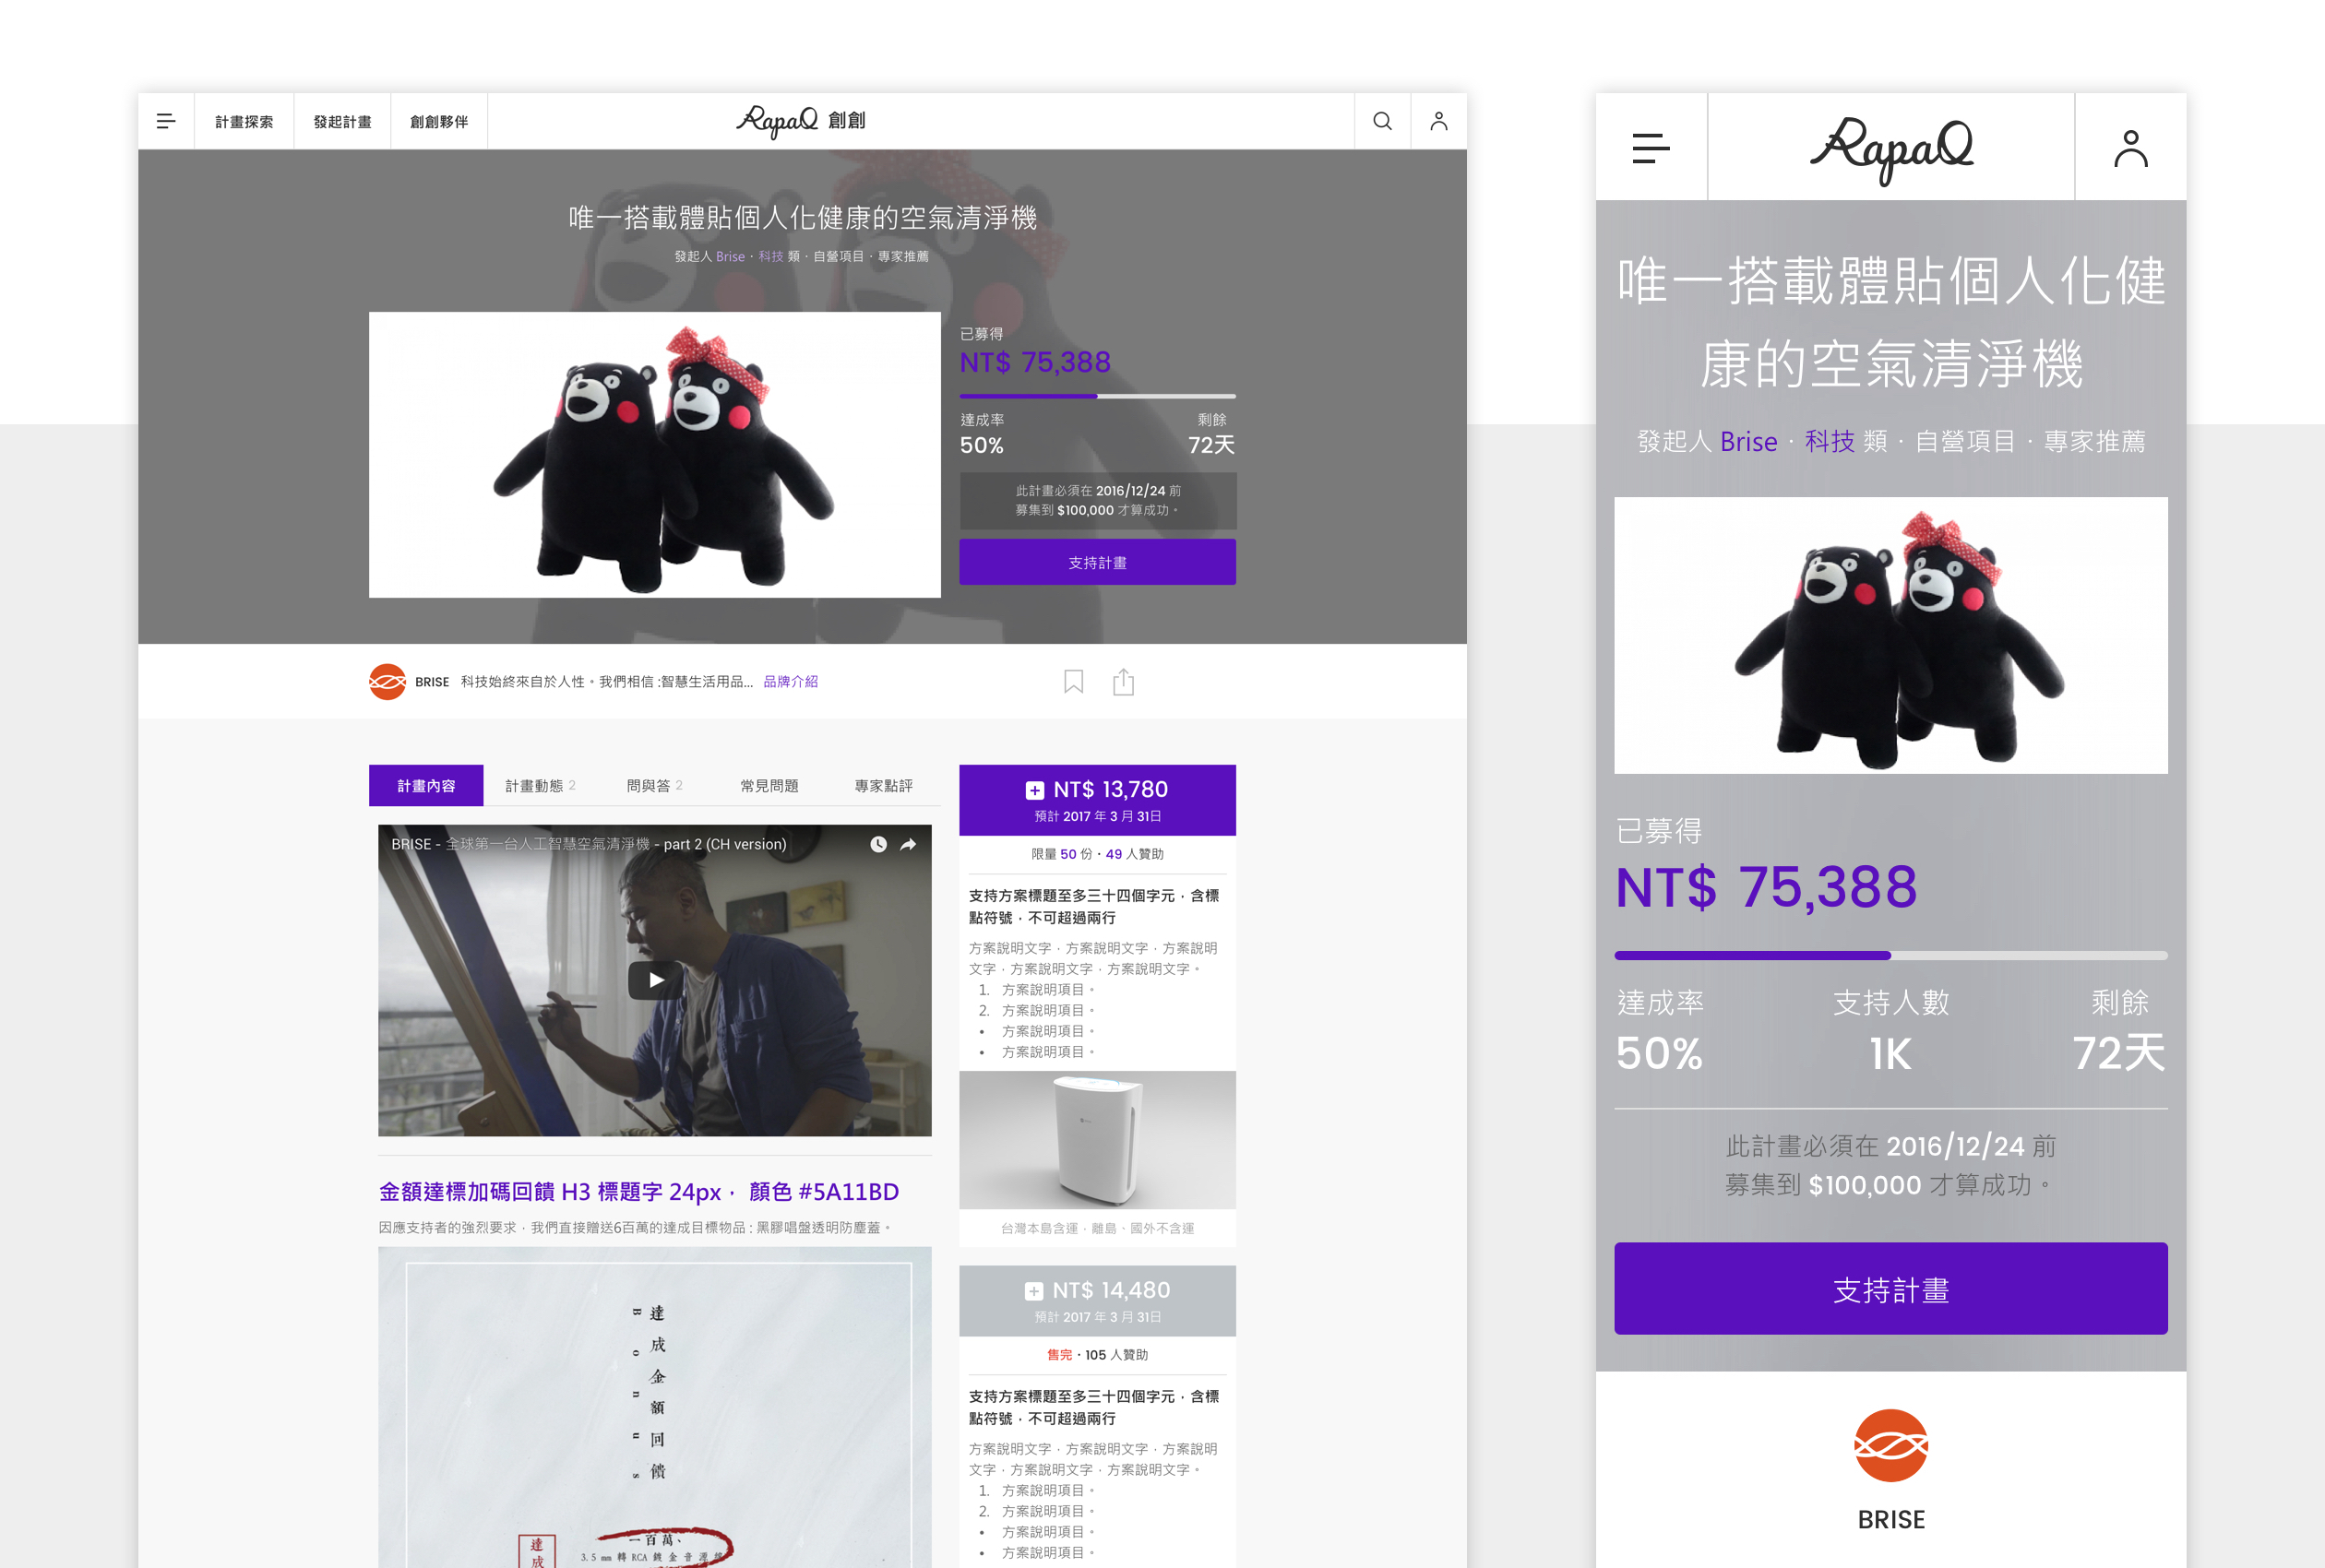The image size is (2325, 1568).
Task: Open 計畫探索 in the top navigation
Action: click(244, 121)
